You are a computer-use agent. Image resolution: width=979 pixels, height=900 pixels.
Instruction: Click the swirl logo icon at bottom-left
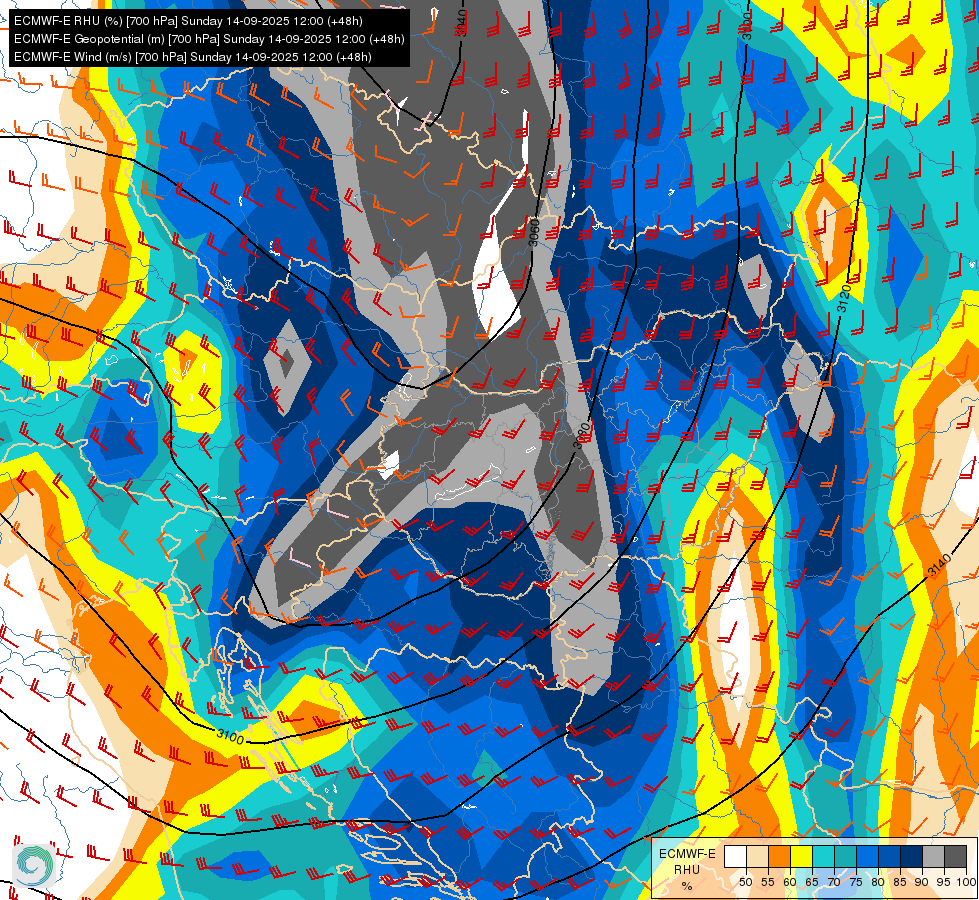click(34, 865)
